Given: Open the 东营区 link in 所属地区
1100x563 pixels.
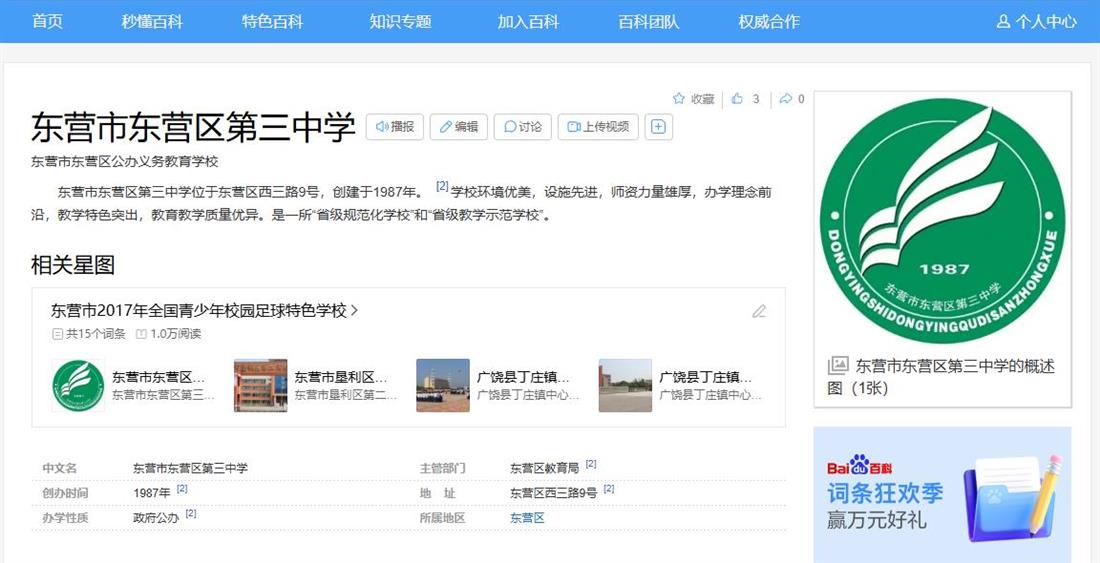Looking at the screenshot, I should [x=527, y=518].
